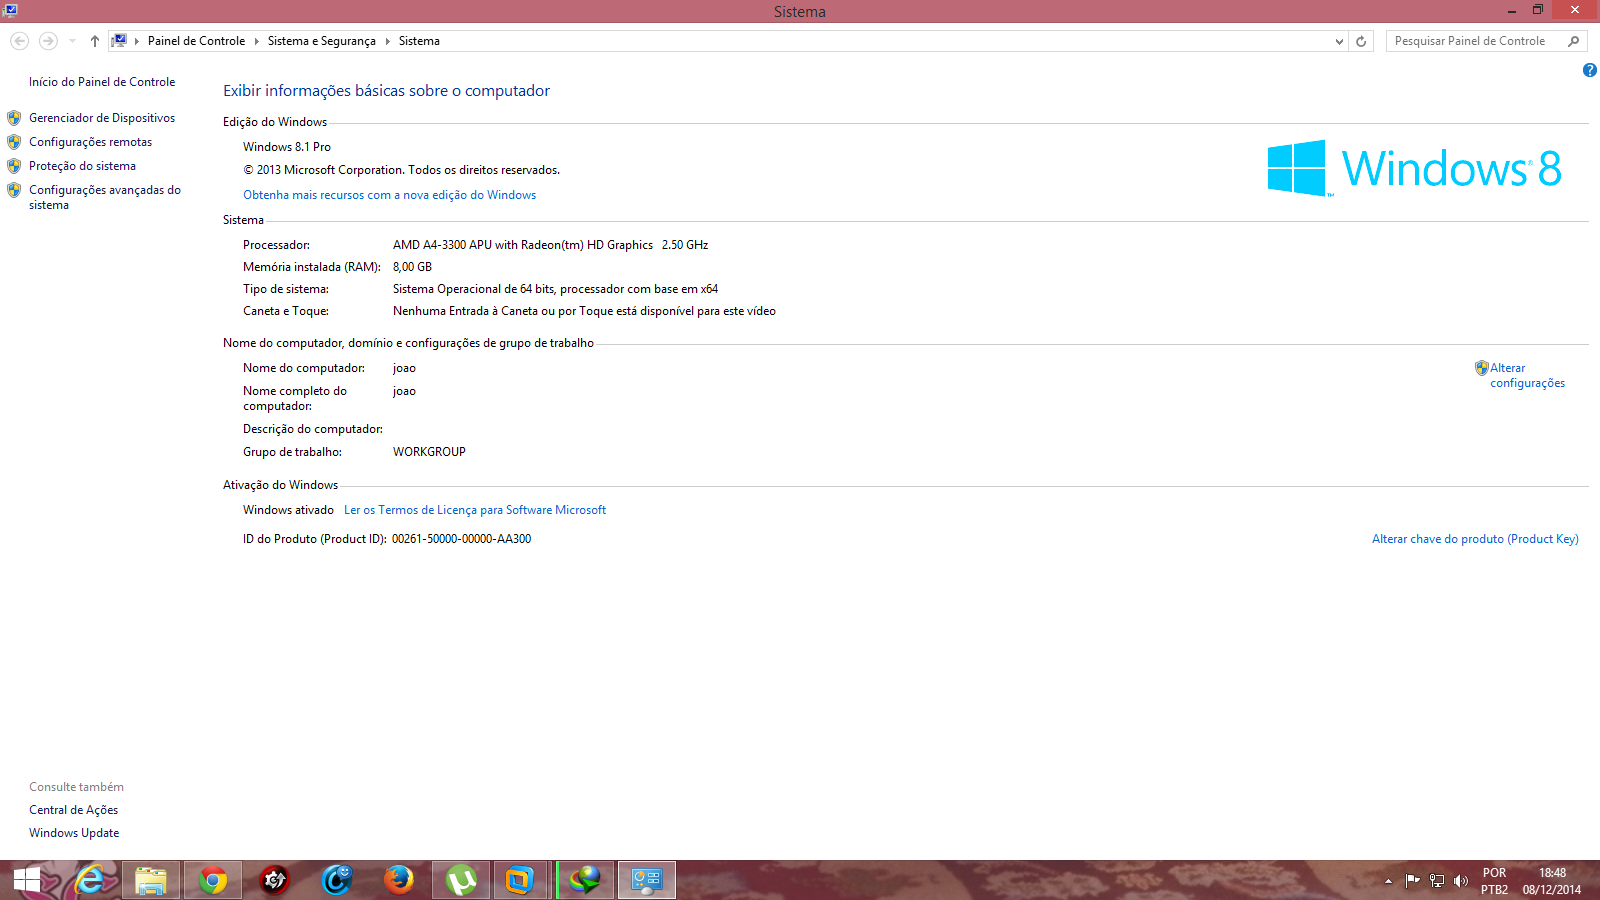Click the volume speaker icon in system tray
Image resolution: width=1600 pixels, height=900 pixels.
(1461, 881)
